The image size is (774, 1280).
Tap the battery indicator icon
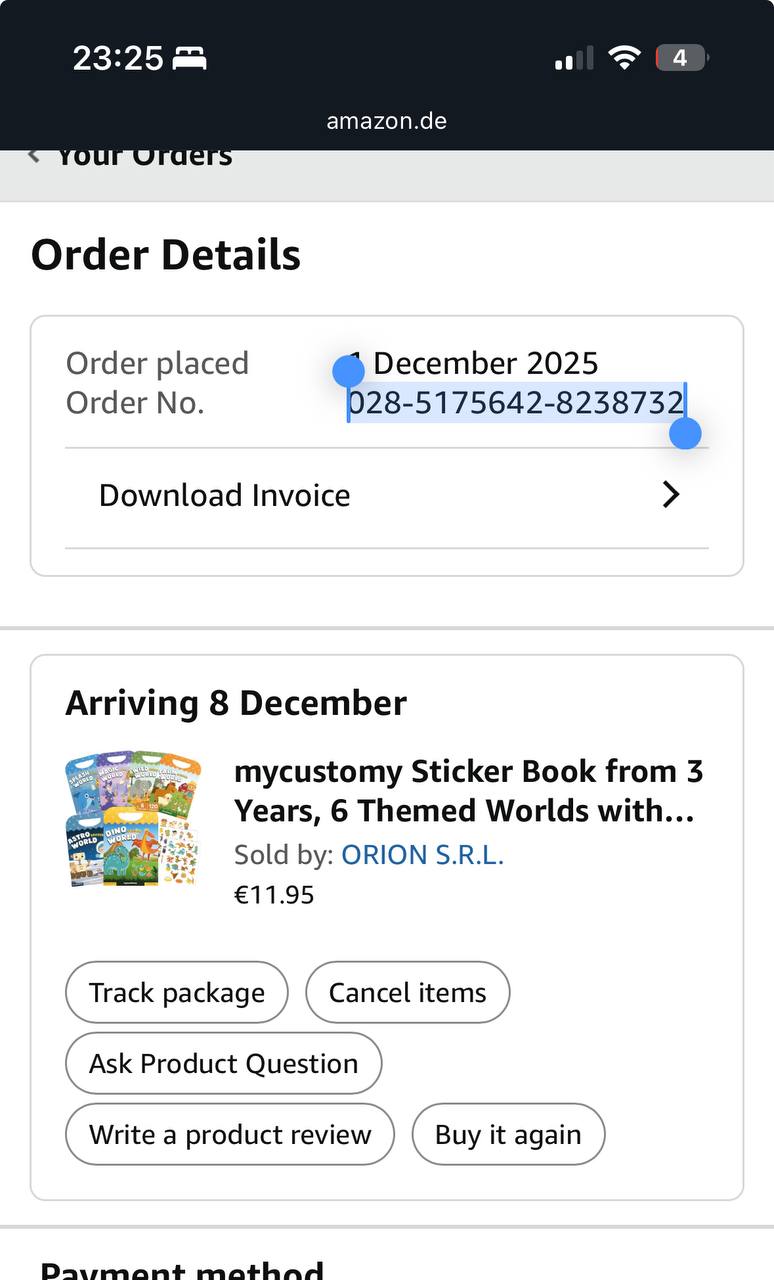(x=681, y=58)
